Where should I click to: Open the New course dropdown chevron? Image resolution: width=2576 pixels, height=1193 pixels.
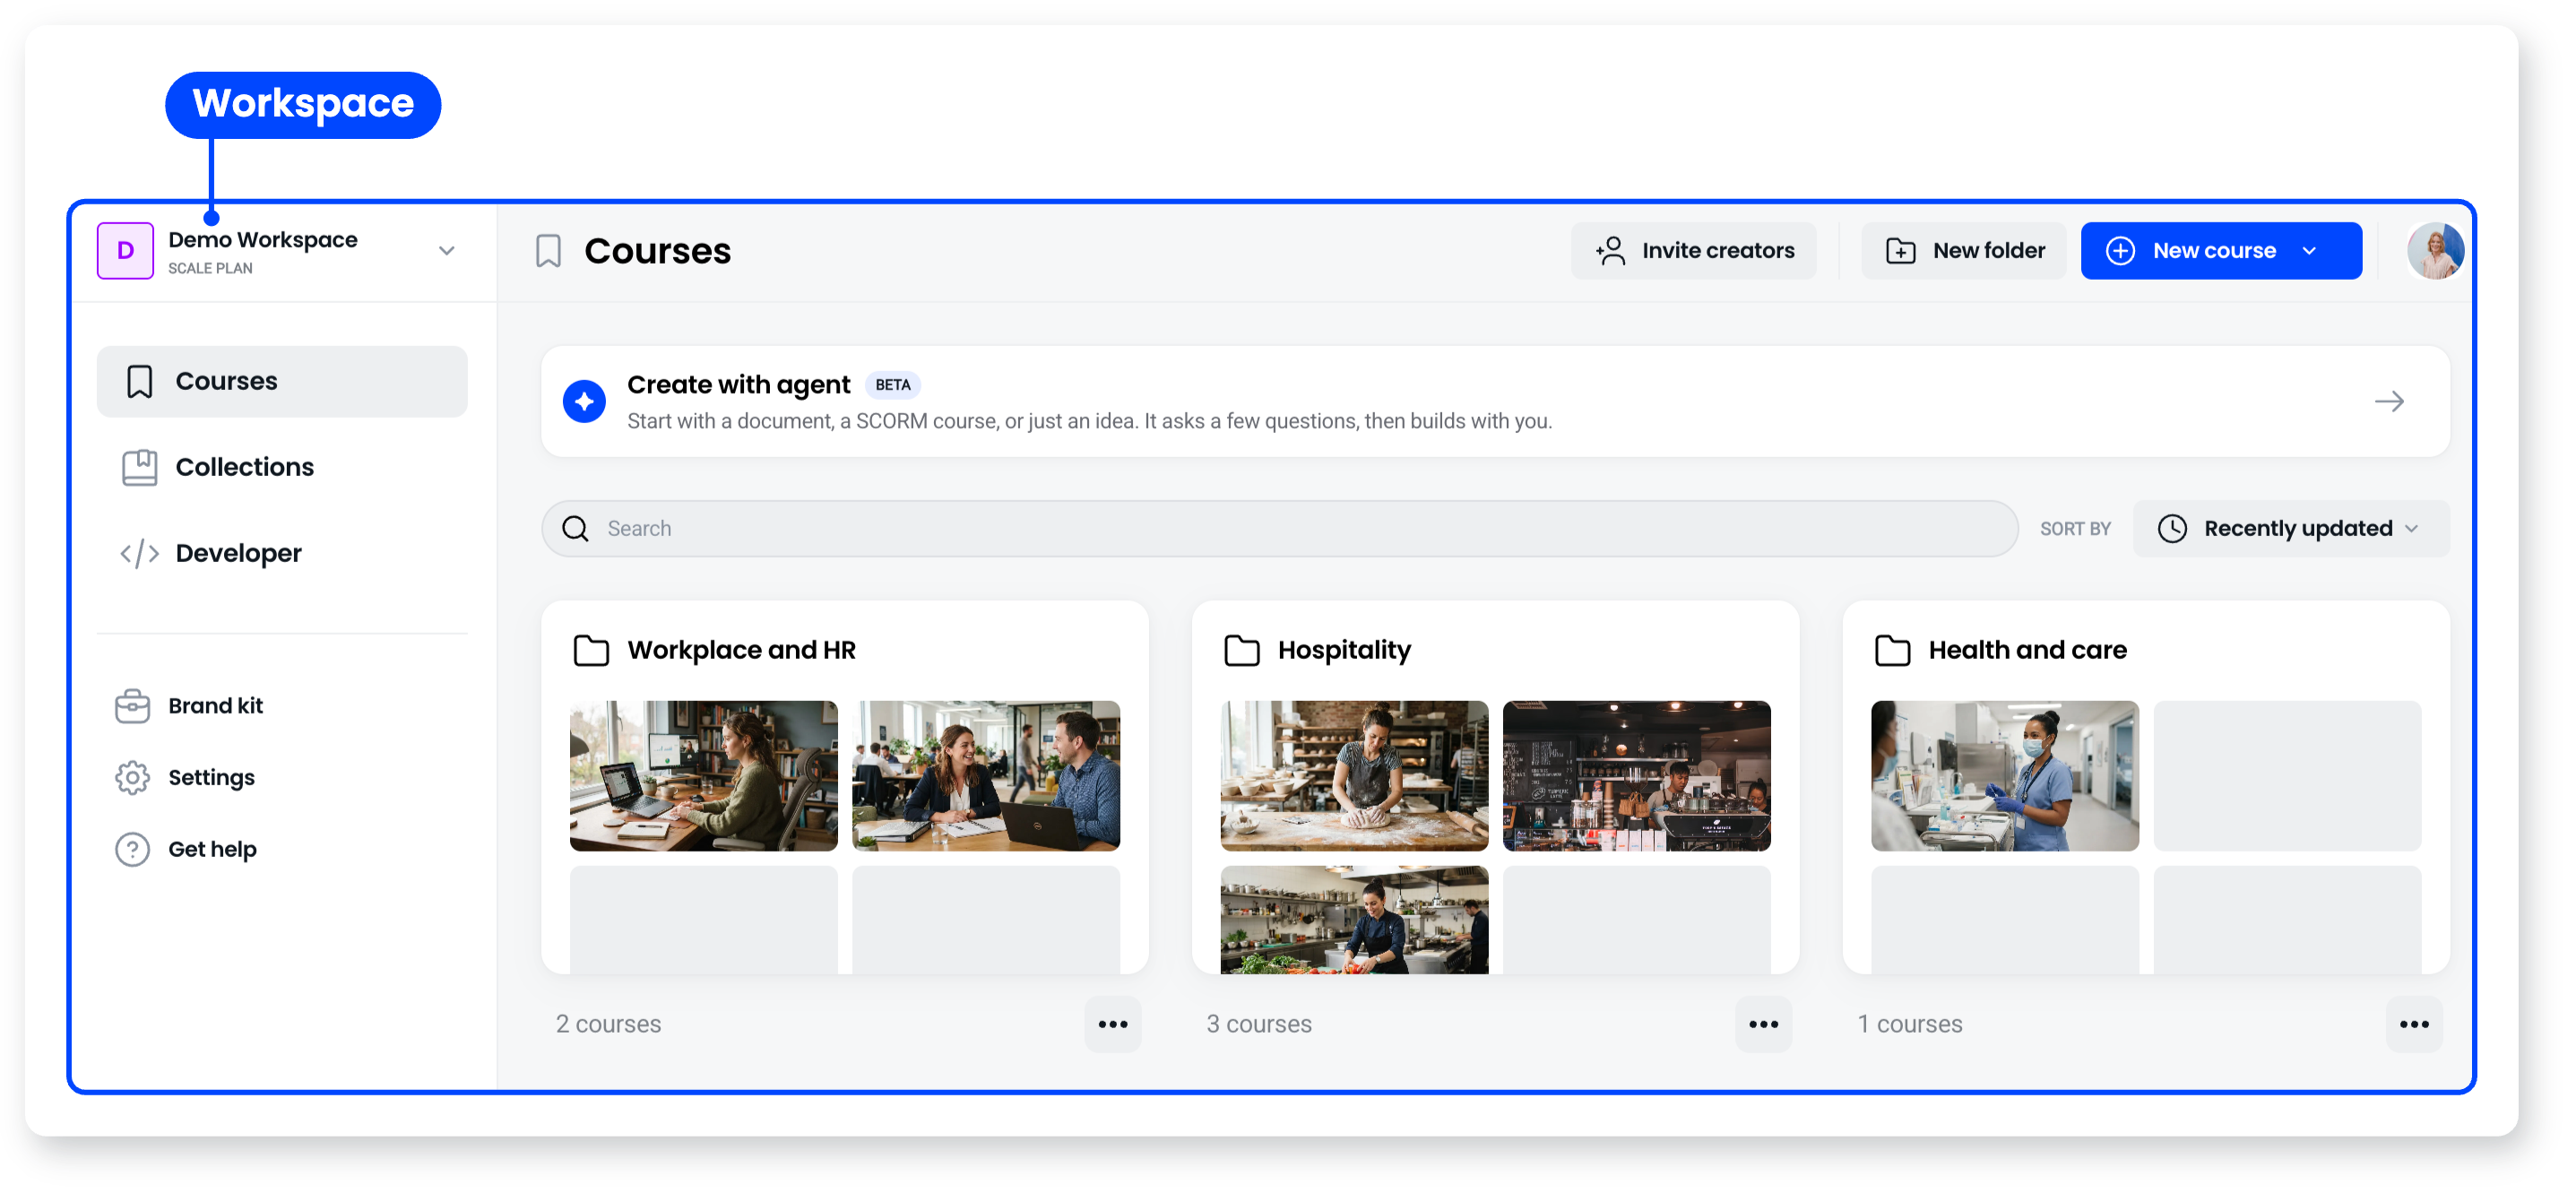coord(2309,251)
